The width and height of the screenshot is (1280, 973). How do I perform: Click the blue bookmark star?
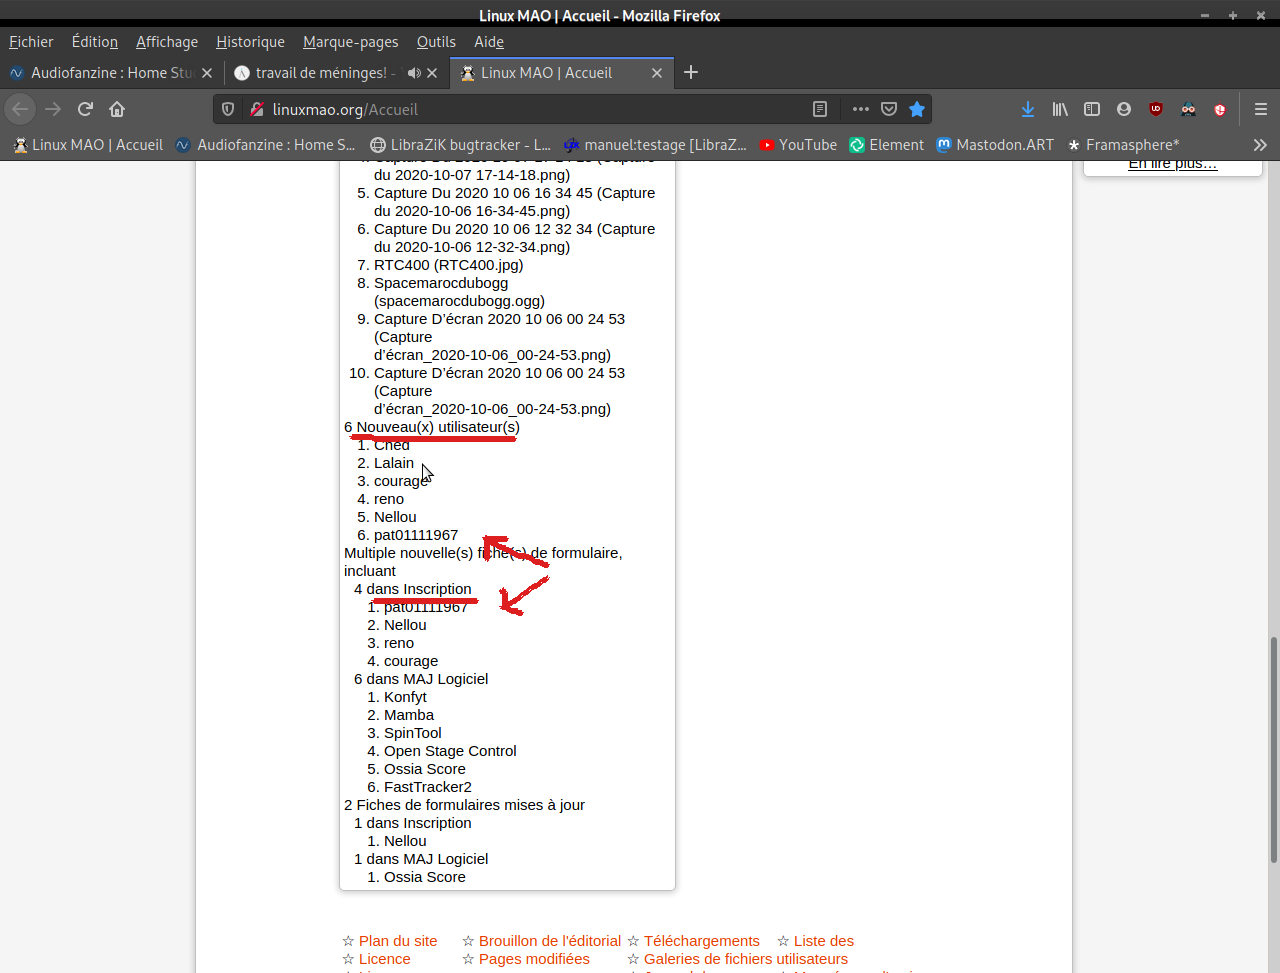[x=917, y=109]
